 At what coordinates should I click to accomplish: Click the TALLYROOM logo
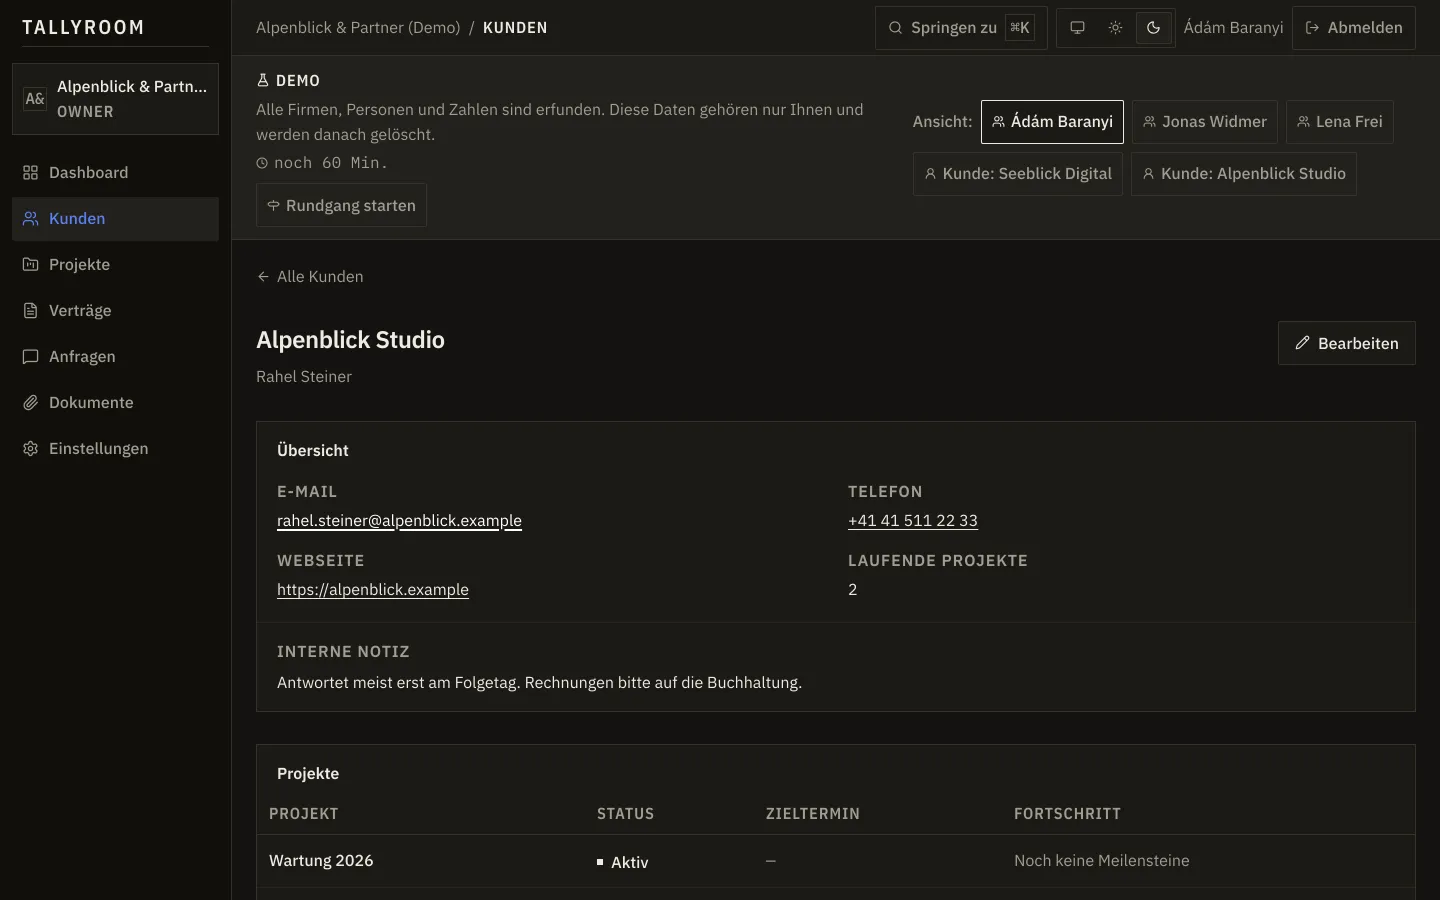tap(83, 28)
